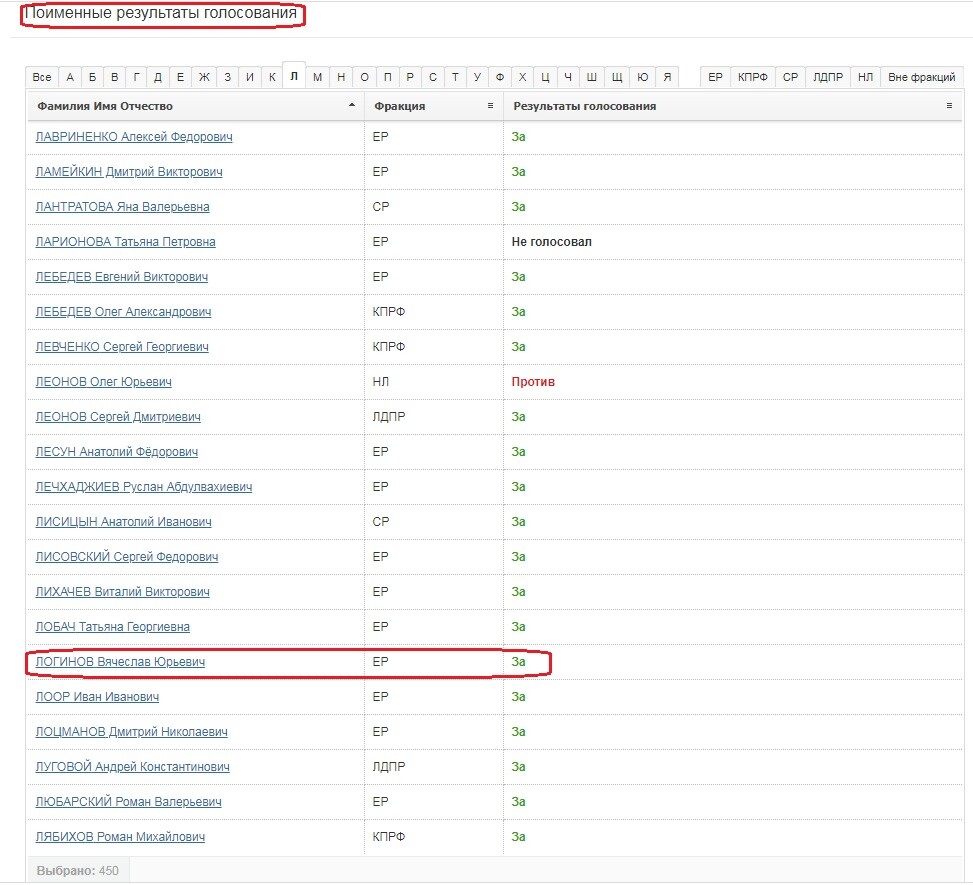Switch to letter З tab
Viewport: 973px width, 885px height.
point(228,77)
